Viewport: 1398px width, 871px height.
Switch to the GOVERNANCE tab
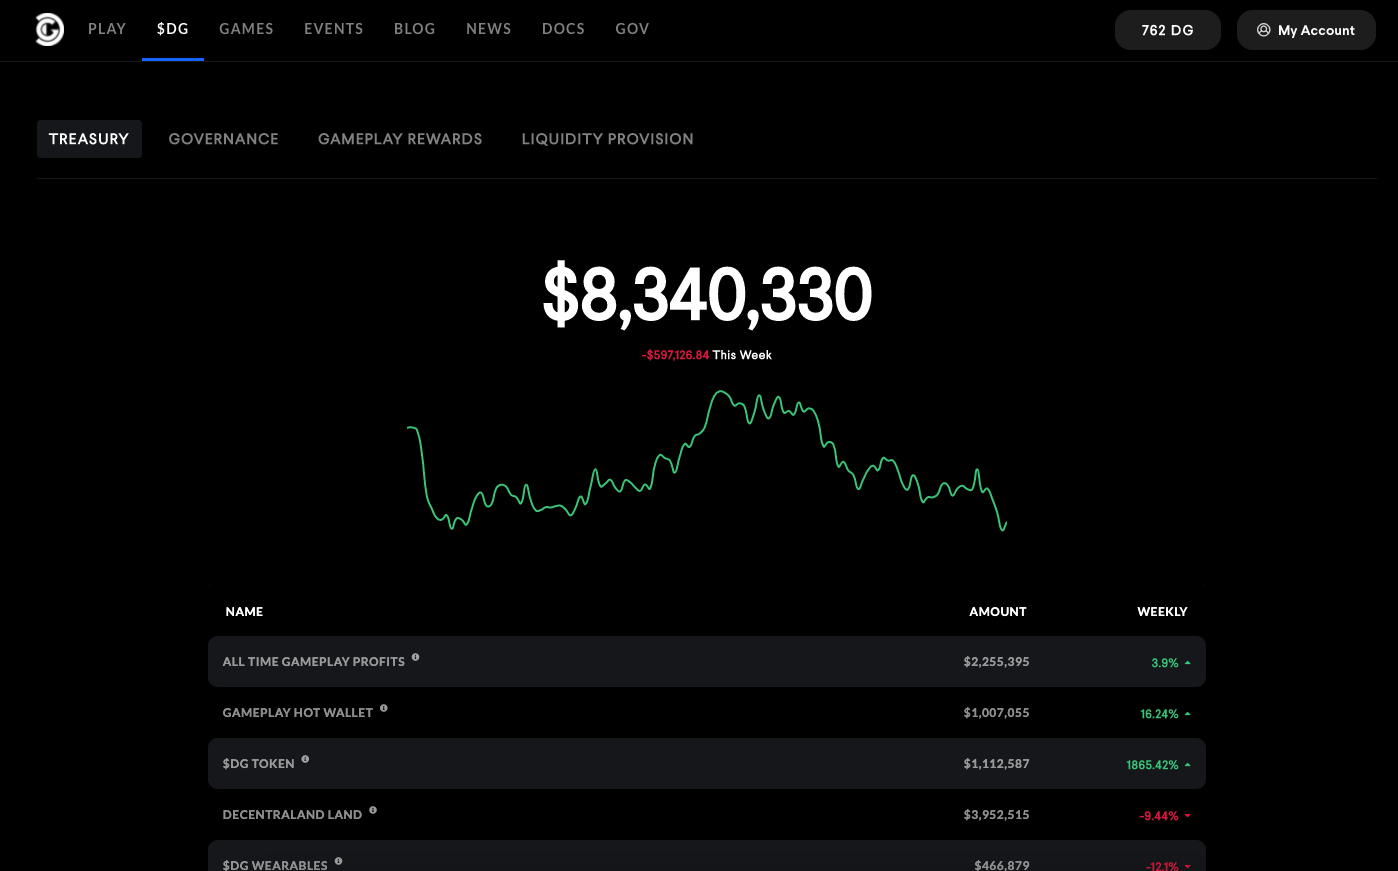point(224,139)
